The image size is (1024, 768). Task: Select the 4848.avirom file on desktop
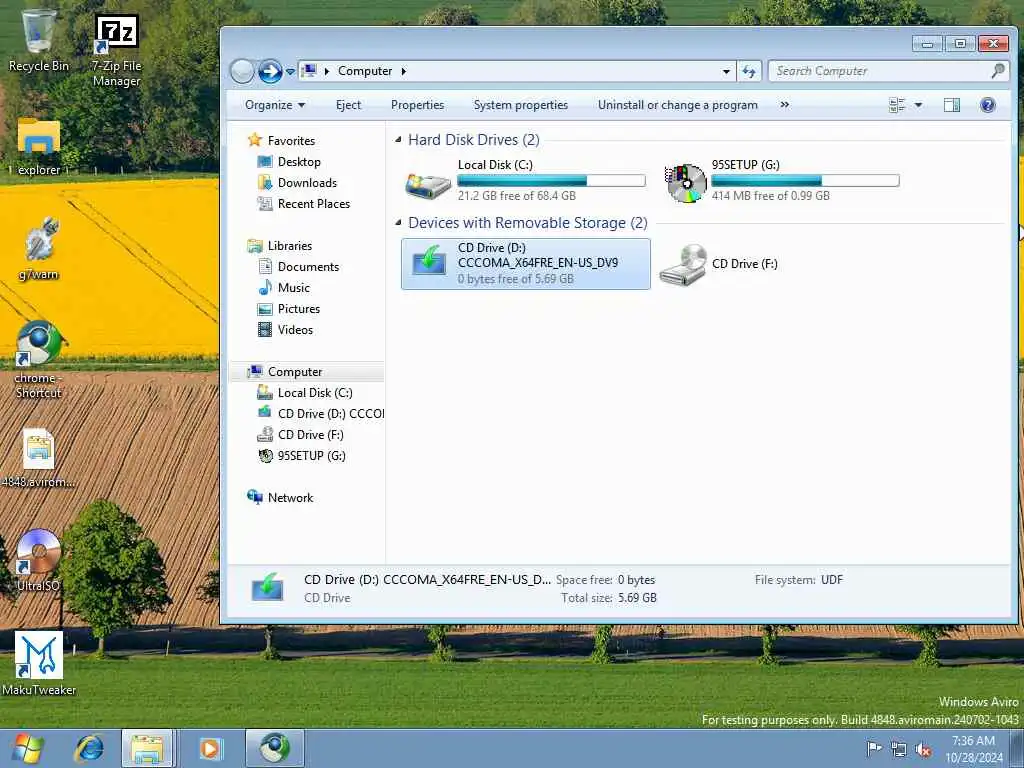38,458
